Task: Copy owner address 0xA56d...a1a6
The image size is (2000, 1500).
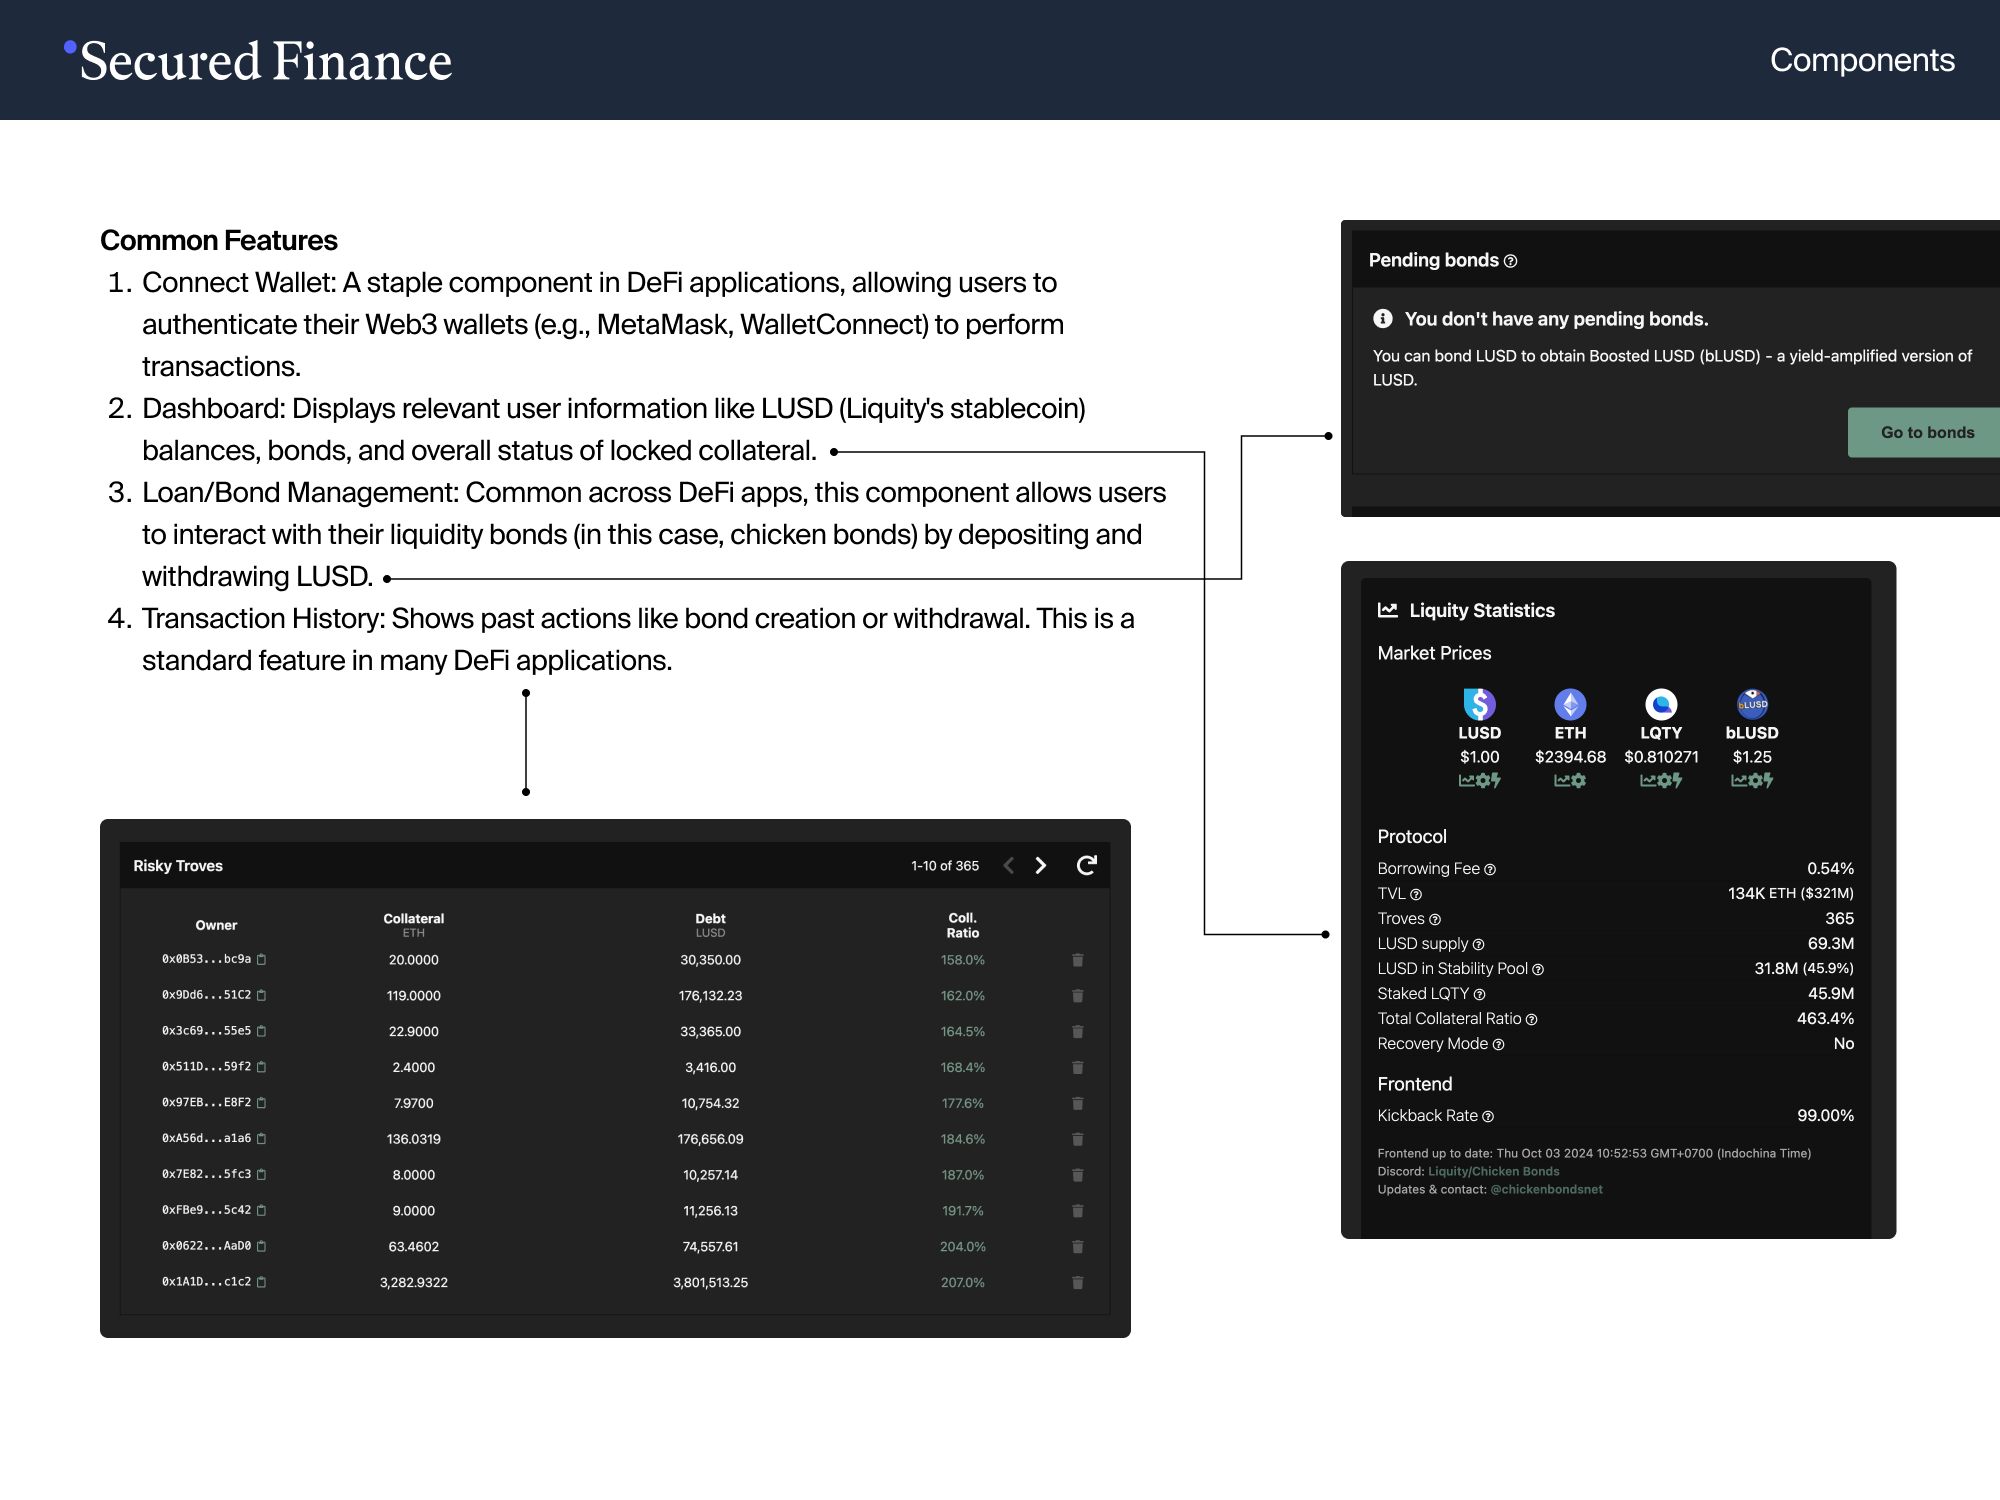Action: [x=262, y=1138]
